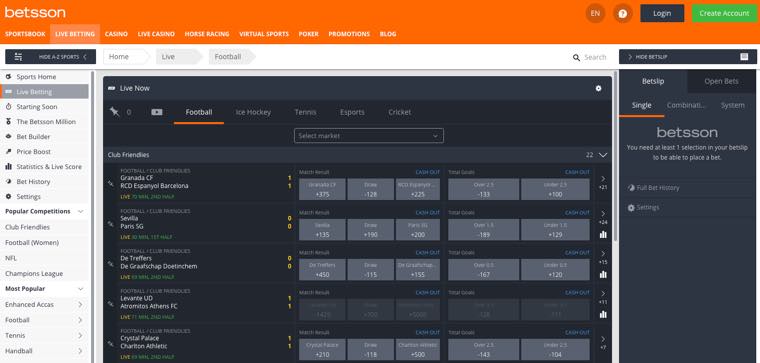Open the Casino menu item

(116, 34)
